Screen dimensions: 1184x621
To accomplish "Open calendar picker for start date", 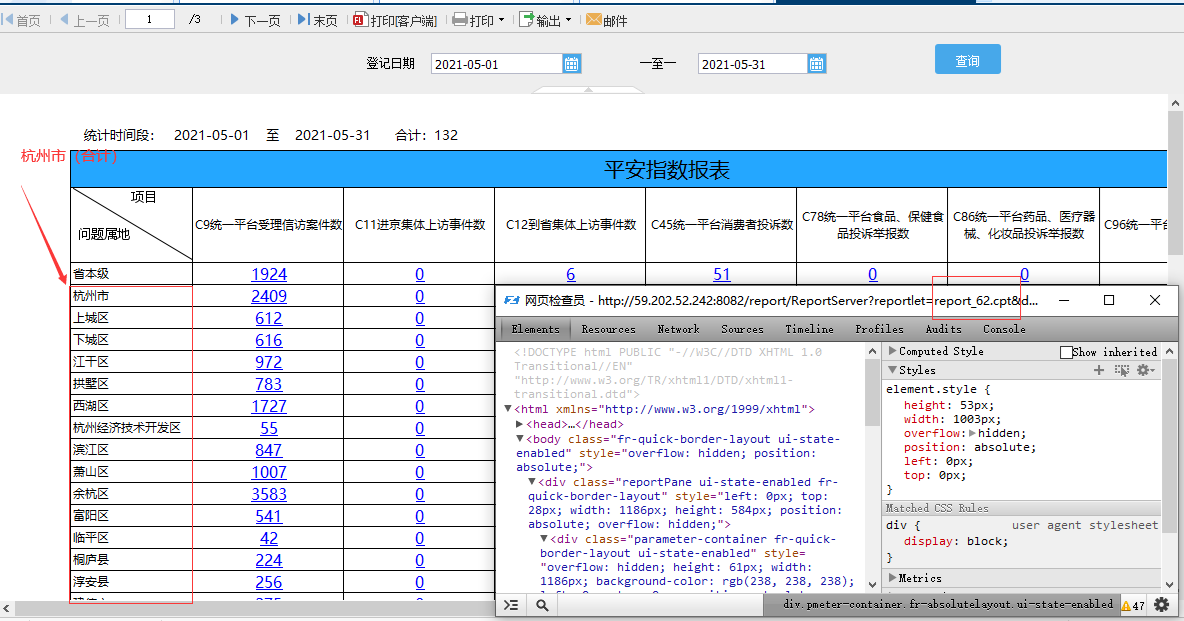I will (x=572, y=64).
